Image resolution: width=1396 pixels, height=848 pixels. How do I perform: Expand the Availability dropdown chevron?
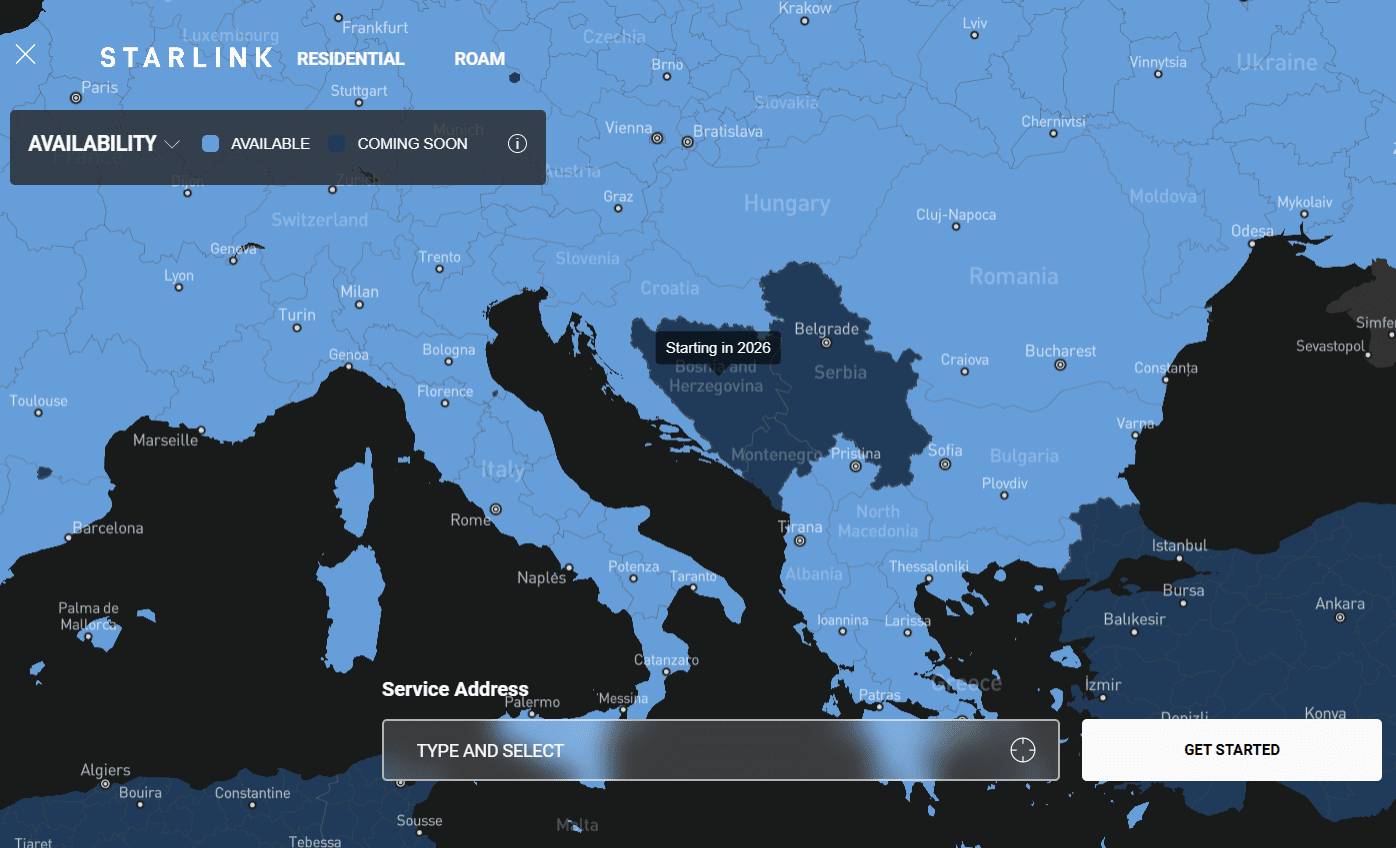[x=172, y=144]
